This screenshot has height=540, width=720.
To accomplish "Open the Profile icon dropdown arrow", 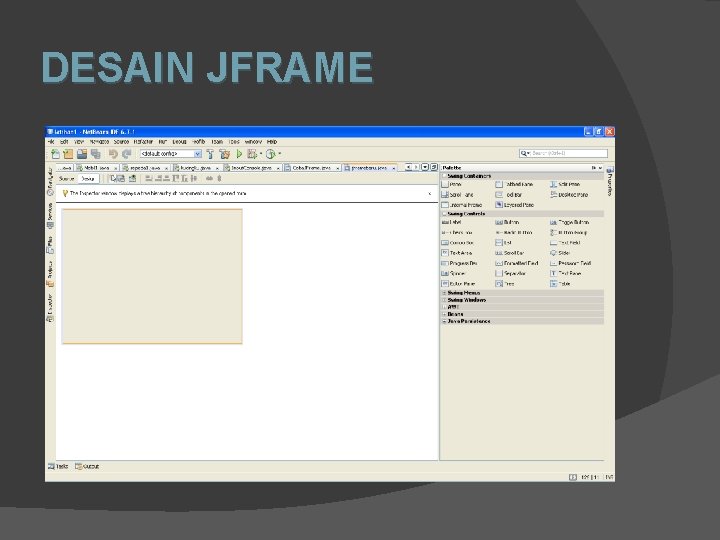I will click(279, 154).
